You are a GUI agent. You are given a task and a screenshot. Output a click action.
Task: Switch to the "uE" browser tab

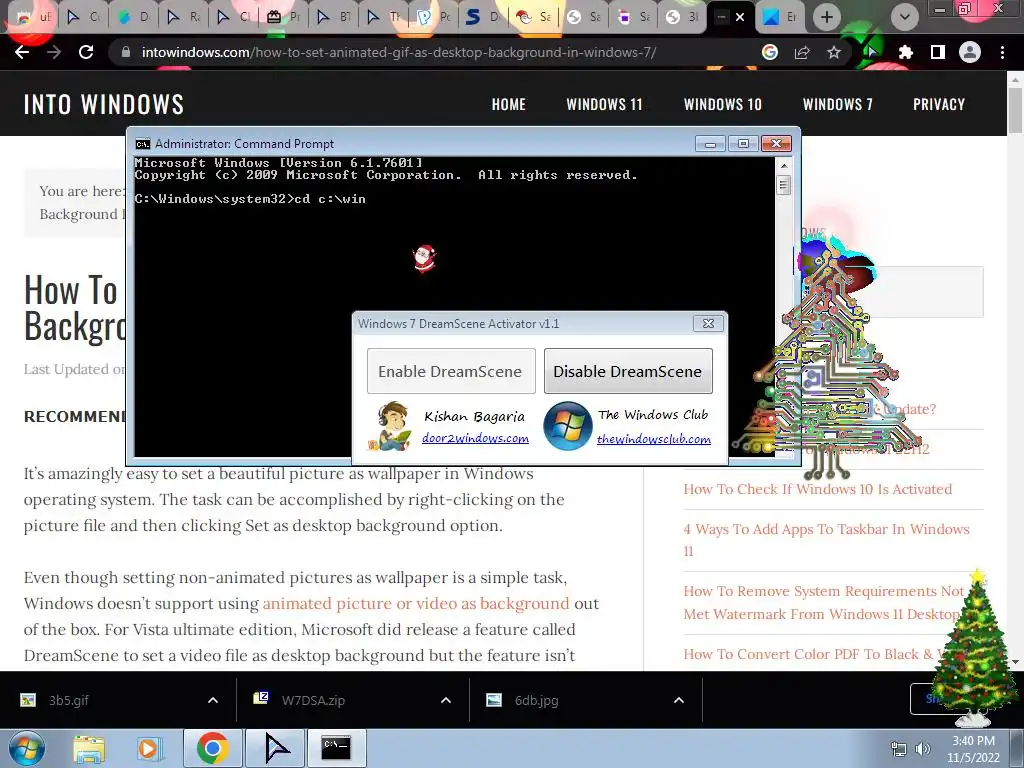(34, 17)
